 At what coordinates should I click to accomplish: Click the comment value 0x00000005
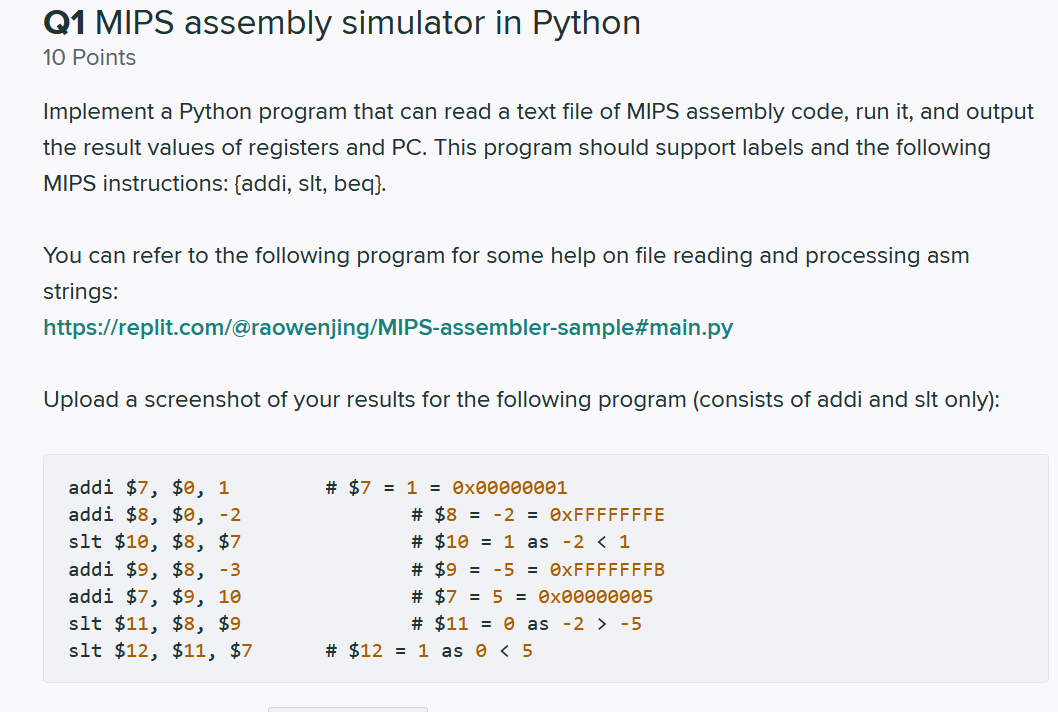pos(595,597)
